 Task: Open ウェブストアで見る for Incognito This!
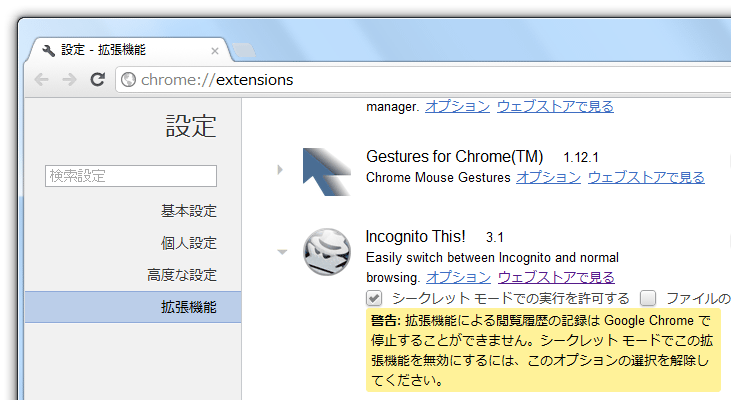pyautogui.click(x=556, y=277)
